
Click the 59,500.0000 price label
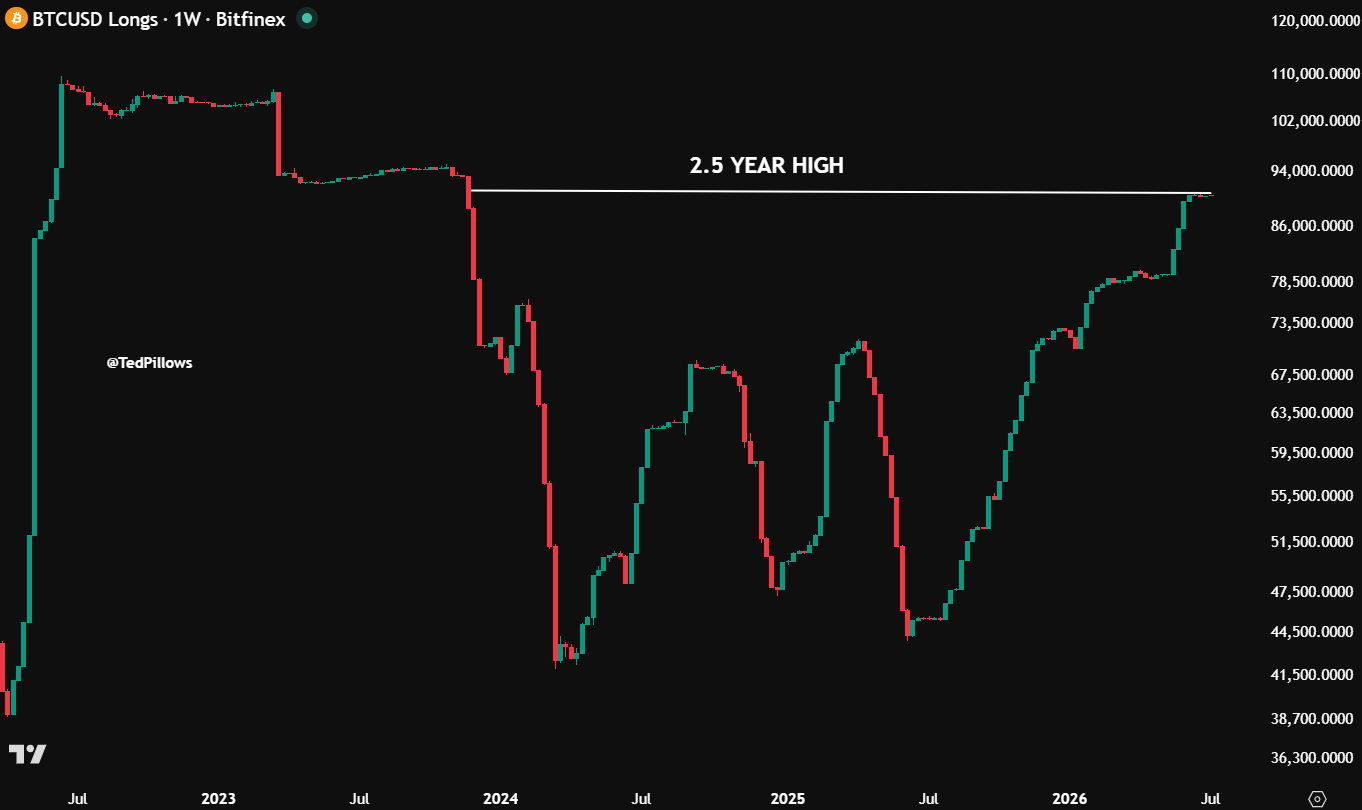coord(1314,452)
